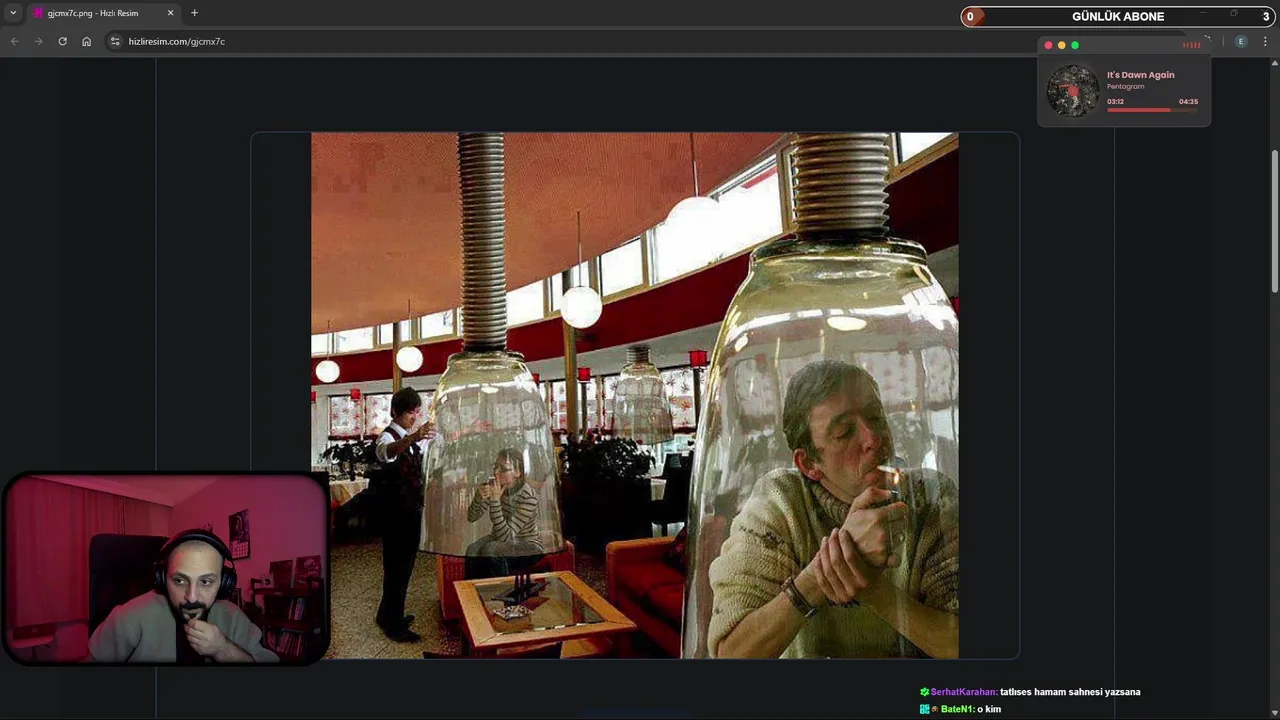The image size is (1280, 720).
Task: Go back to the previous page
Action: point(14,41)
